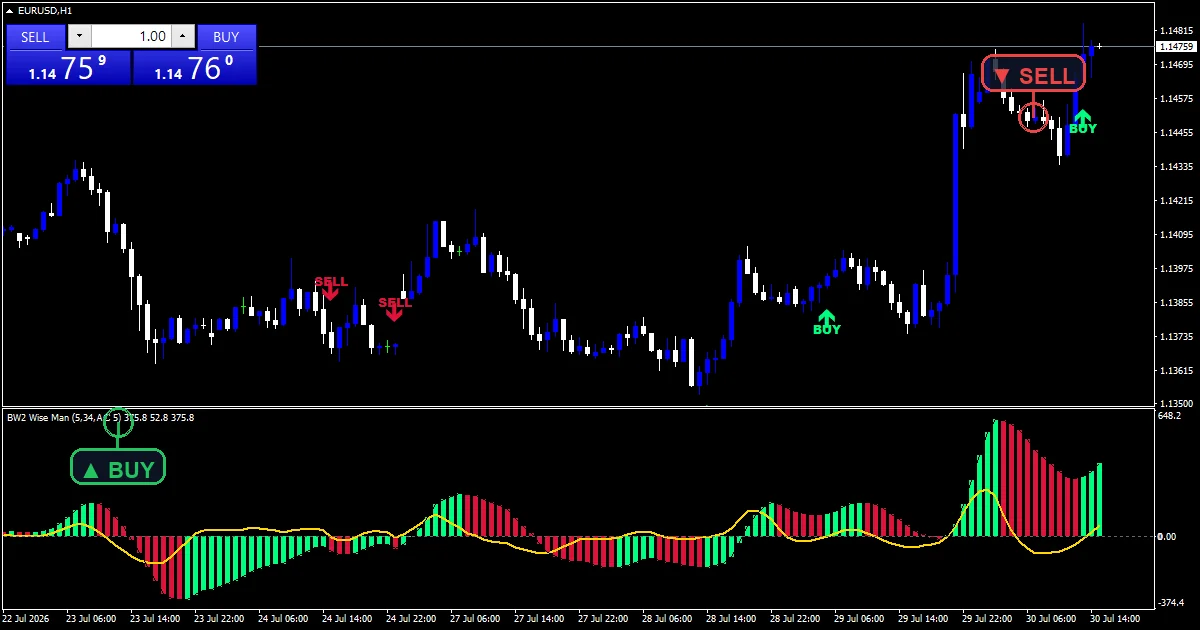Click the tallest green histogram bar at 29 Jul 22:00
This screenshot has height=630, width=1200.
995,478
